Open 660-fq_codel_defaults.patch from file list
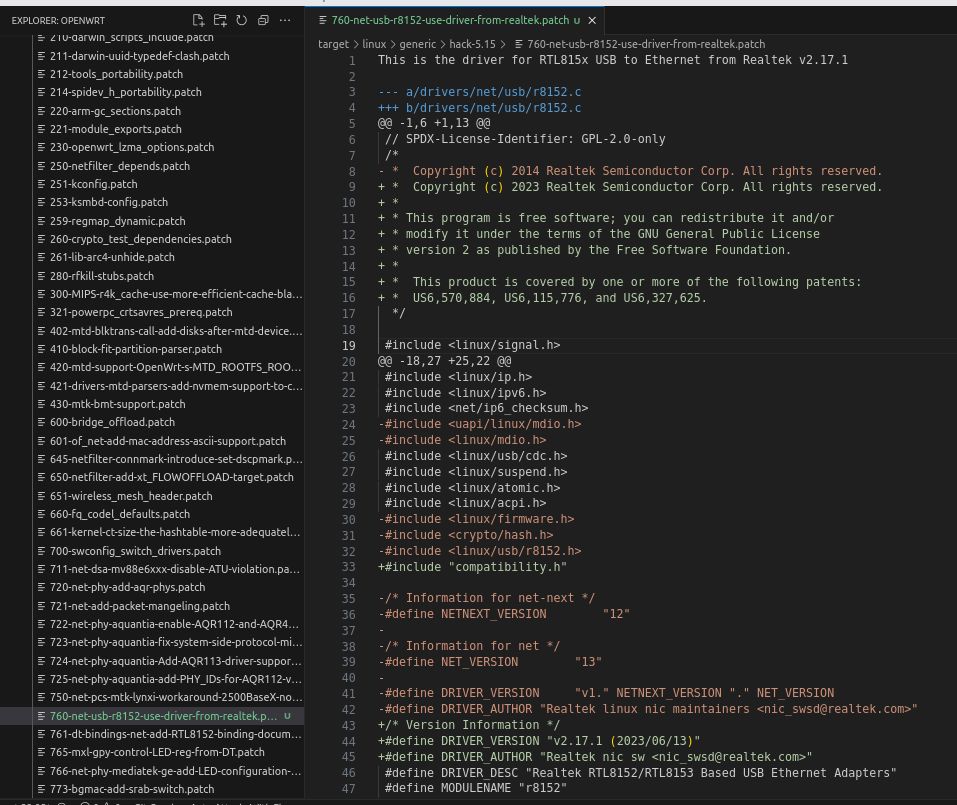Screen dimensions: 957x805 coord(119,514)
